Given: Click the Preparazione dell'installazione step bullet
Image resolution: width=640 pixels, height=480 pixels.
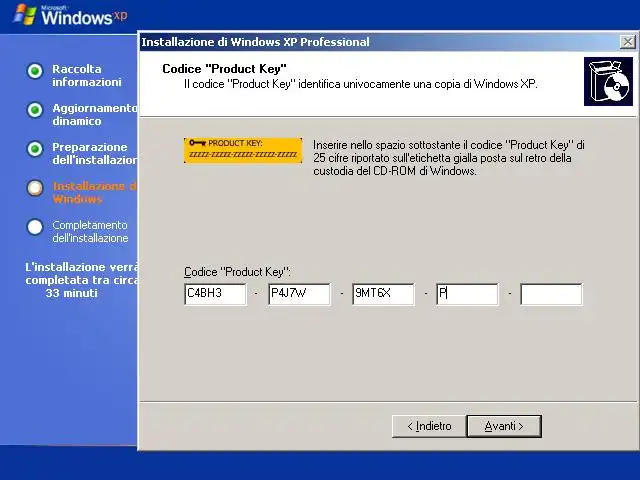Looking at the screenshot, I should coord(35,149).
